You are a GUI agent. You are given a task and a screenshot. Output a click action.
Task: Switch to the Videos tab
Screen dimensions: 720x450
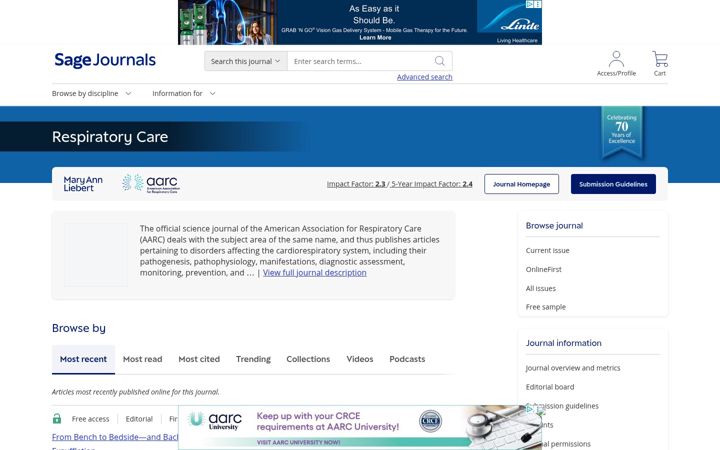pos(360,359)
